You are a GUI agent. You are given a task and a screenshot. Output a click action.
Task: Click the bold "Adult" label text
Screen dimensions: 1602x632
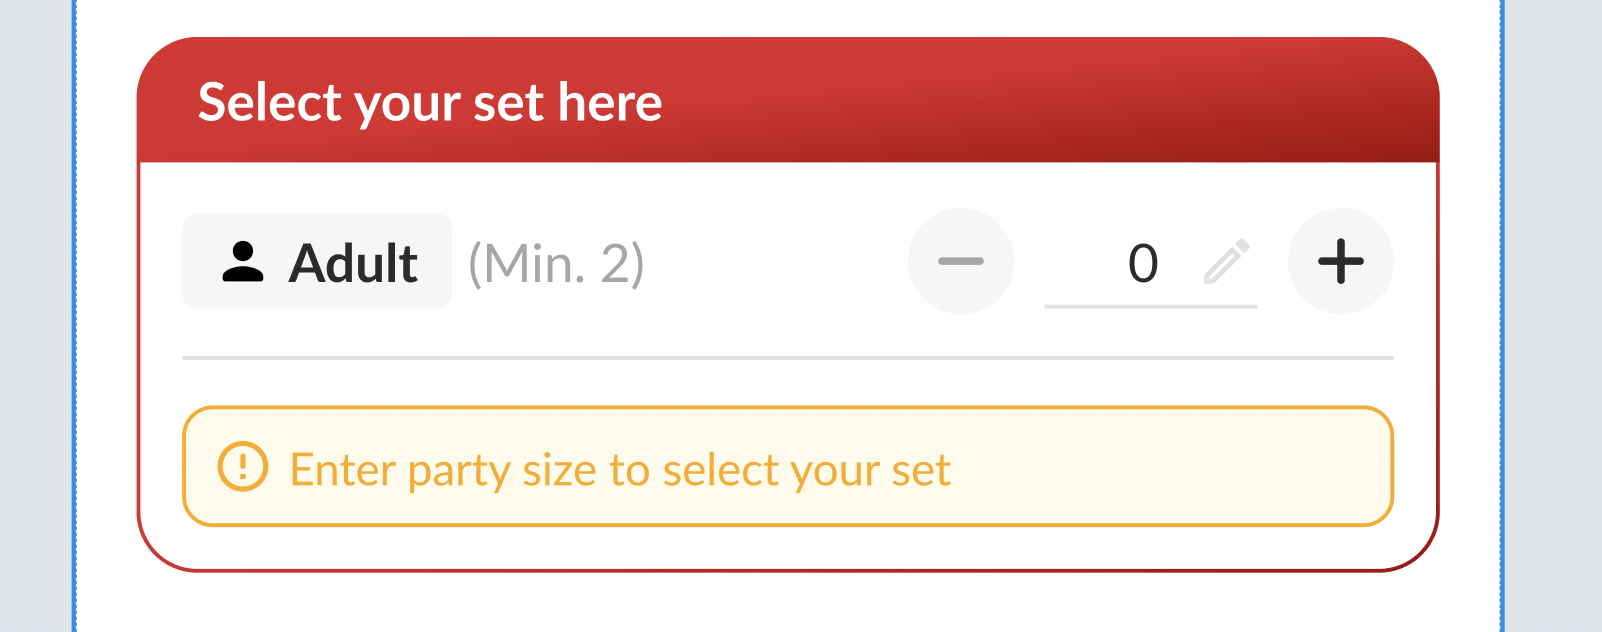[x=353, y=264]
